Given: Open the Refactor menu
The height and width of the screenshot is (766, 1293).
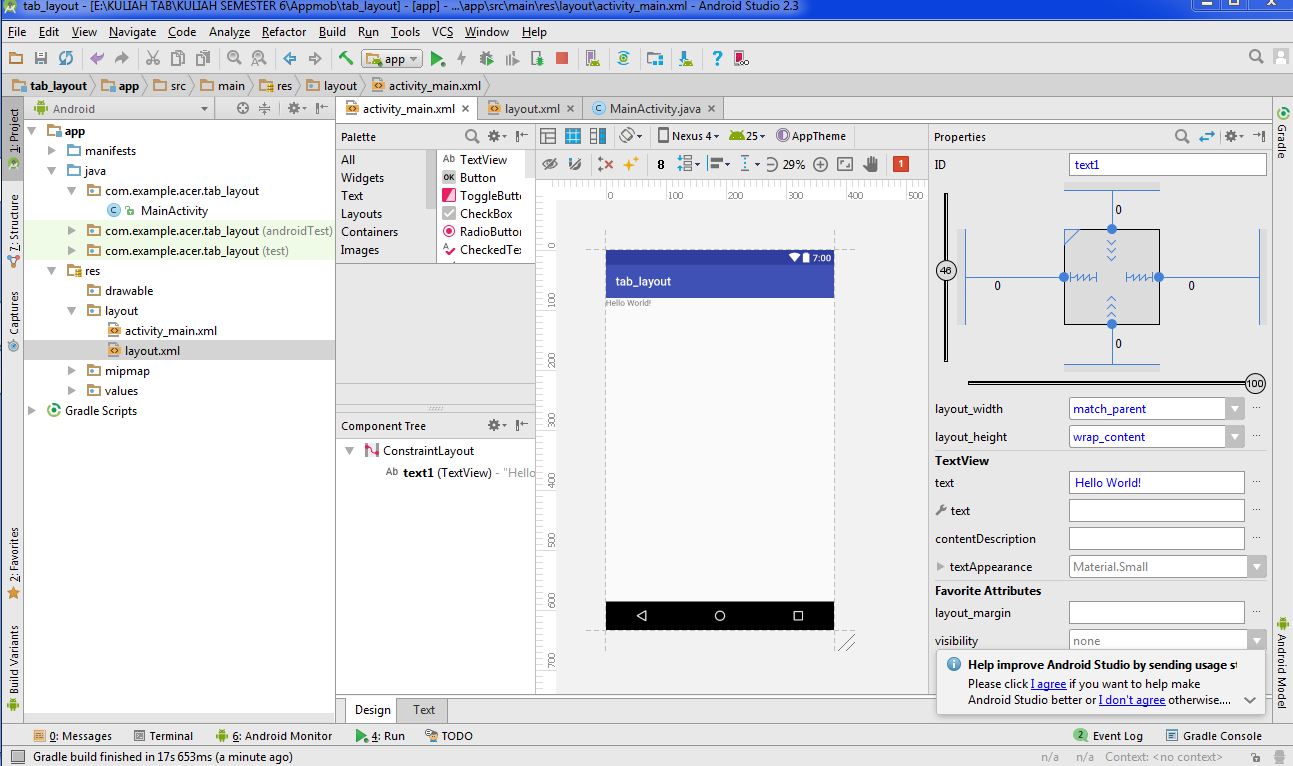Looking at the screenshot, I should (284, 32).
